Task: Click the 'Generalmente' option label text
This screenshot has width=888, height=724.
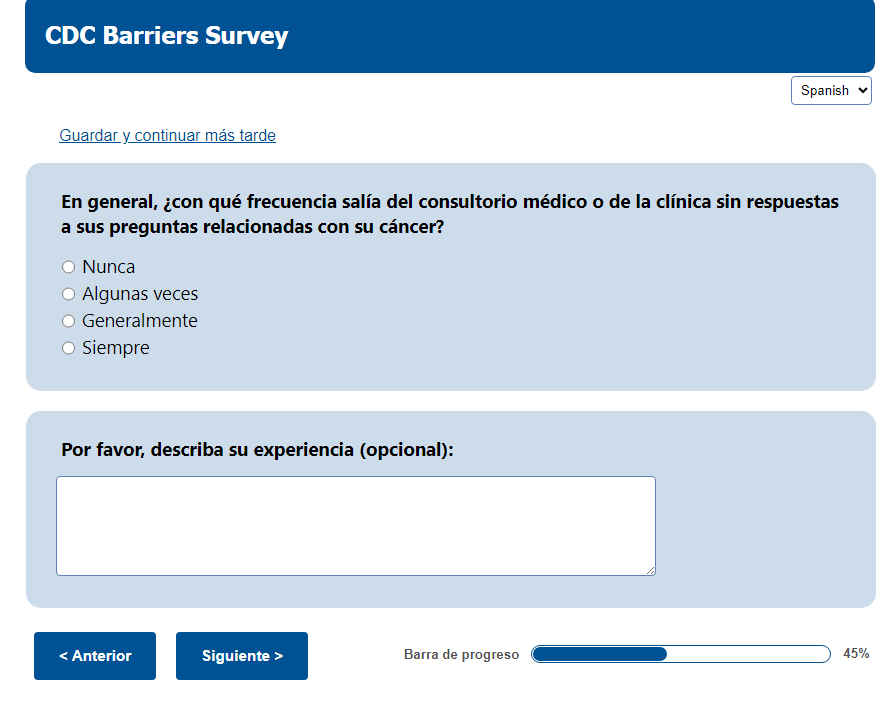Action: (x=140, y=321)
